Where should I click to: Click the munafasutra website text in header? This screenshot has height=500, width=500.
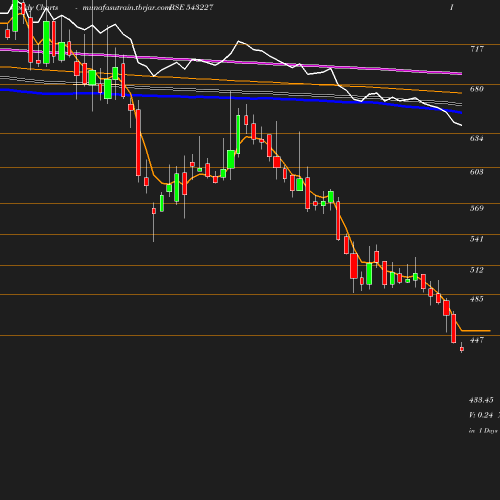click(x=126, y=8)
